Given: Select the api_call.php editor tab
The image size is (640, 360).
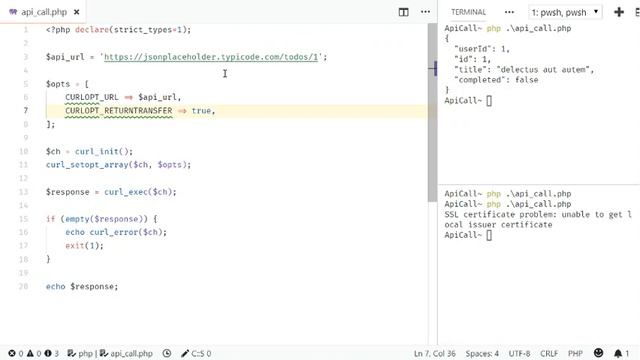Looking at the screenshot, I should [x=44, y=12].
